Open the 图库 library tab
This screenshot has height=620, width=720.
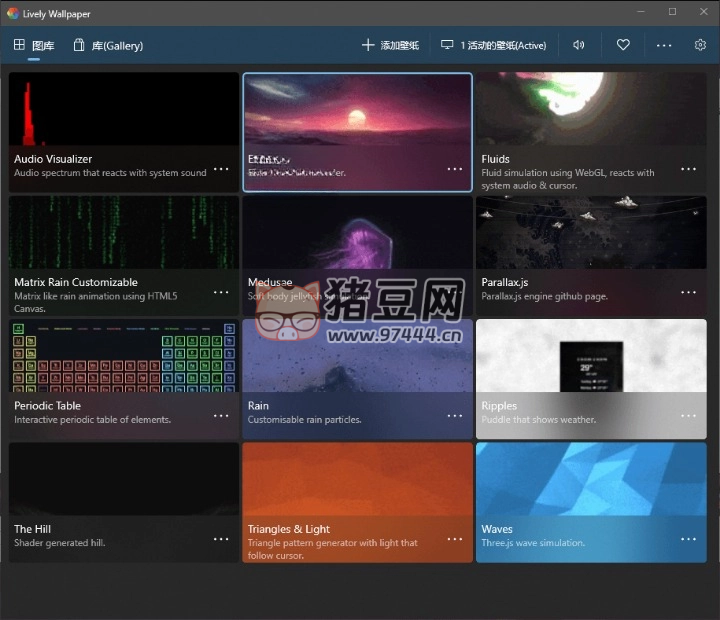(x=34, y=45)
